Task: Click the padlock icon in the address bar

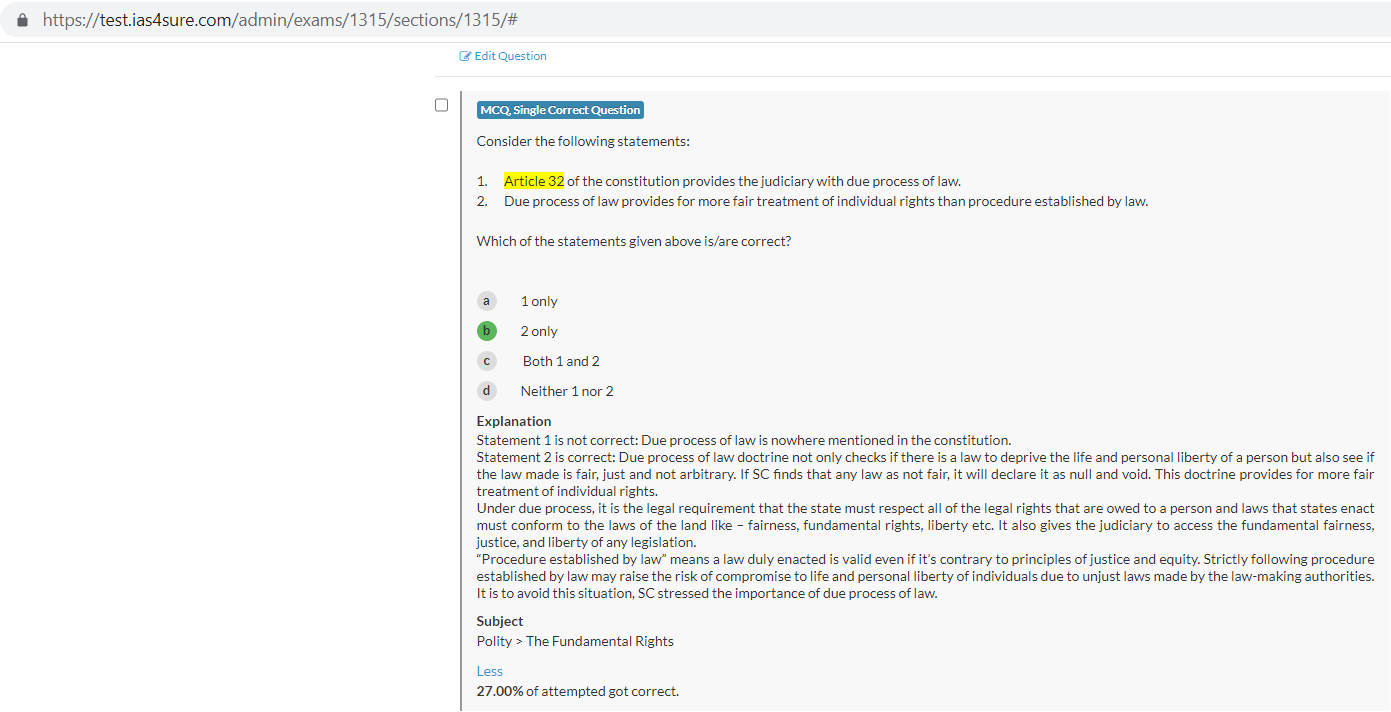Action: point(23,20)
